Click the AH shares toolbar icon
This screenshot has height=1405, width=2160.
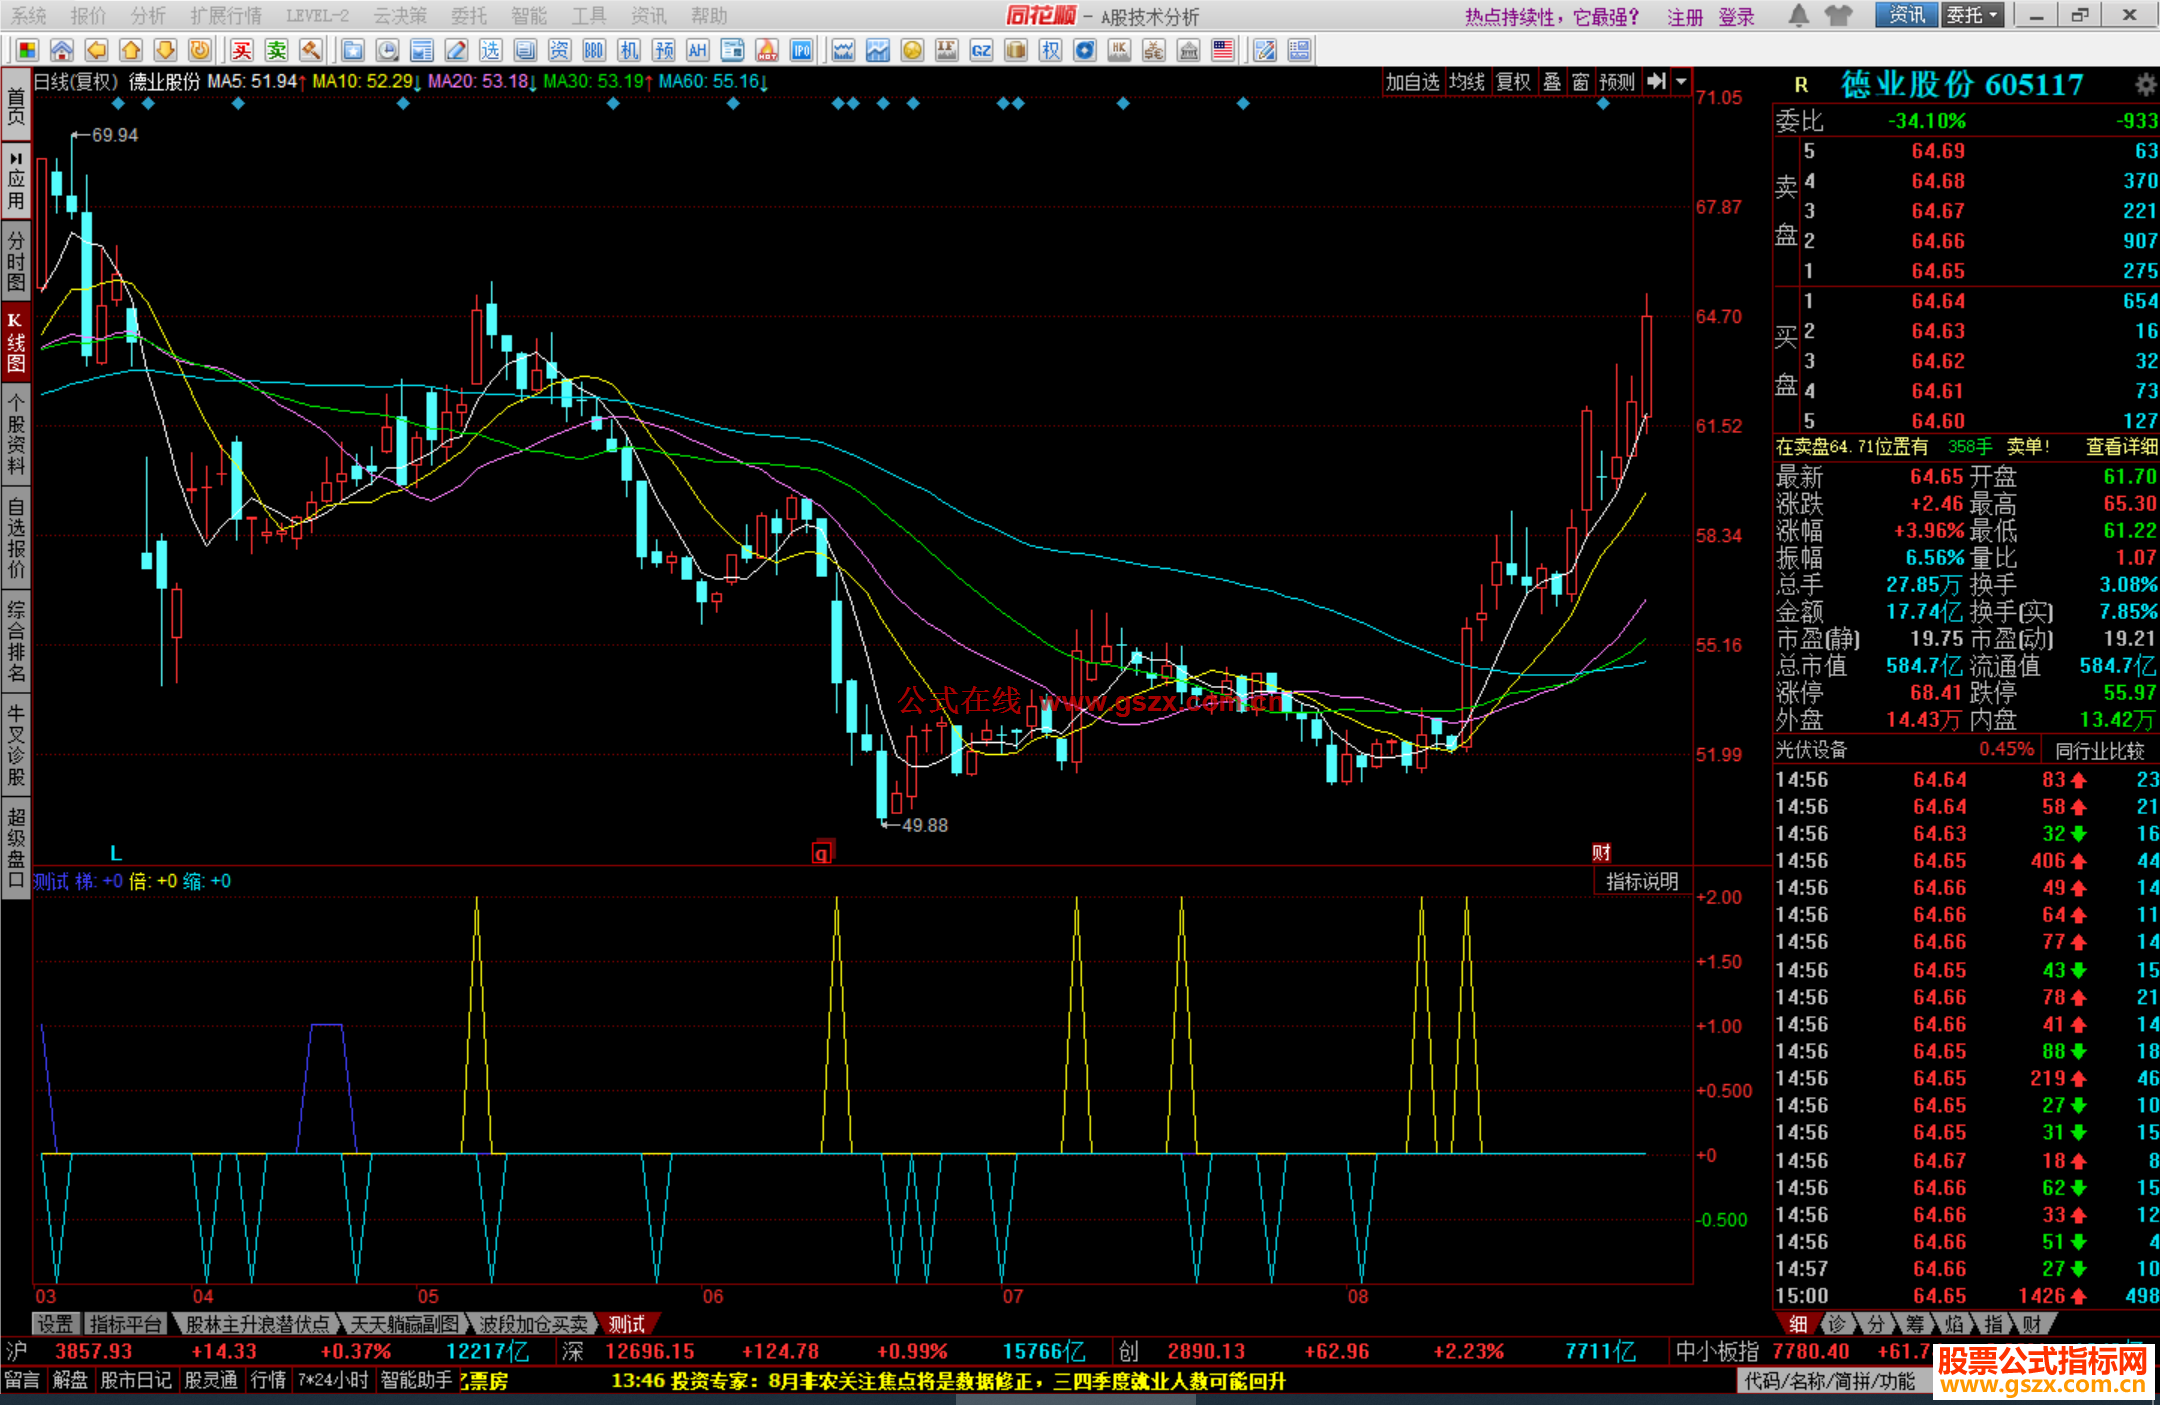698,50
